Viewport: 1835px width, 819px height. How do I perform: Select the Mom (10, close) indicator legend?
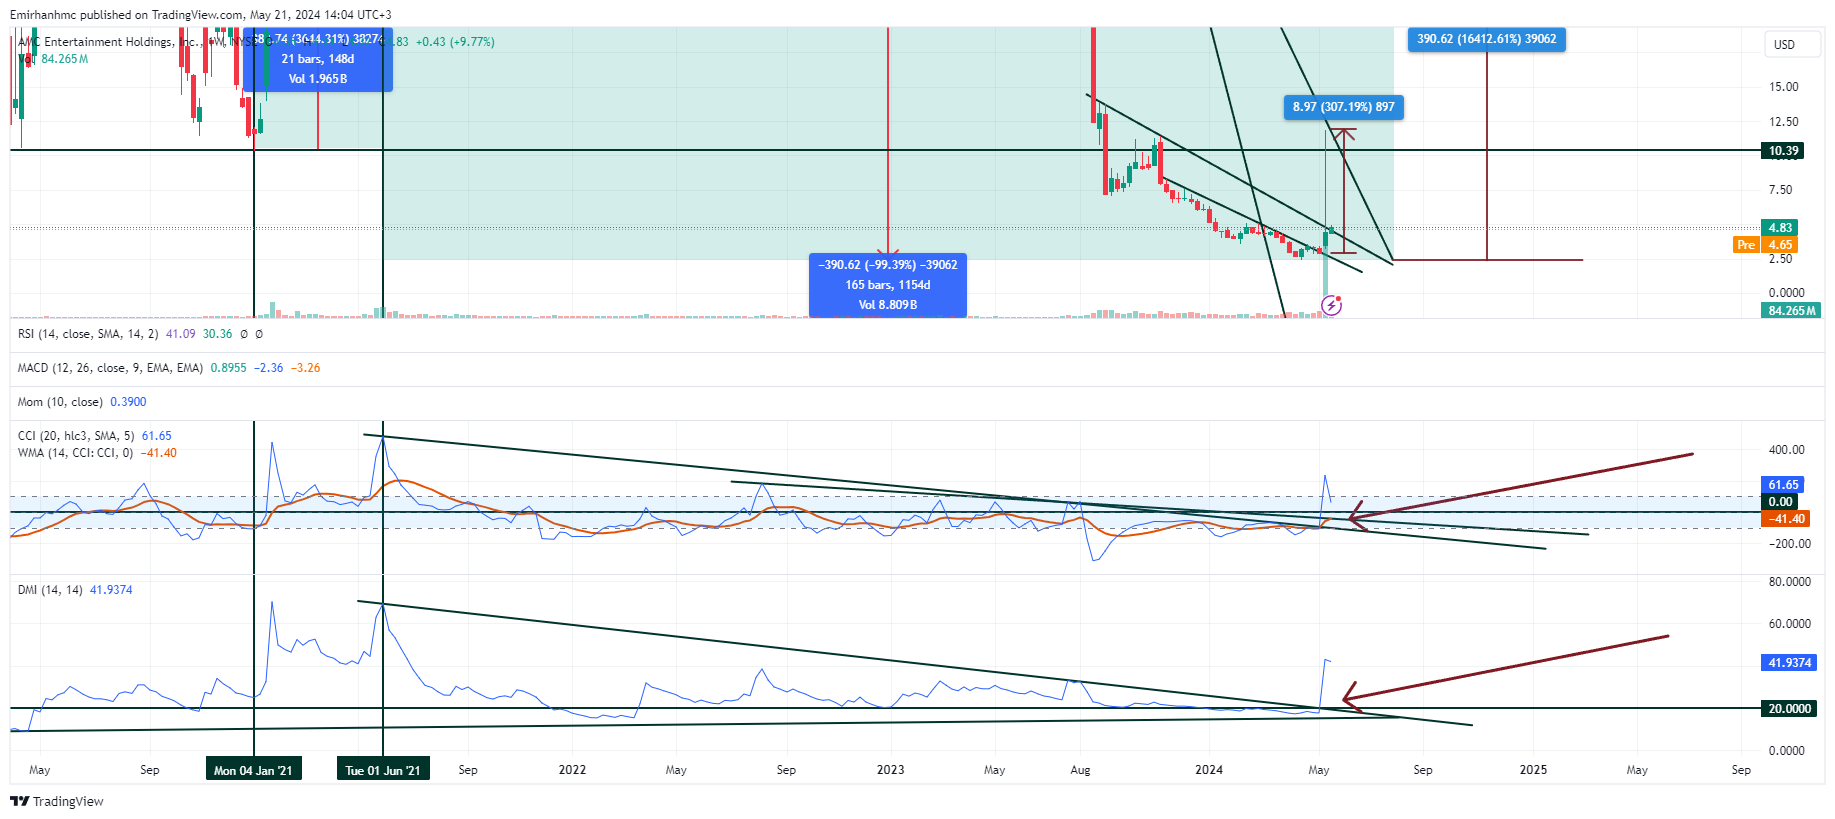[x=60, y=402]
